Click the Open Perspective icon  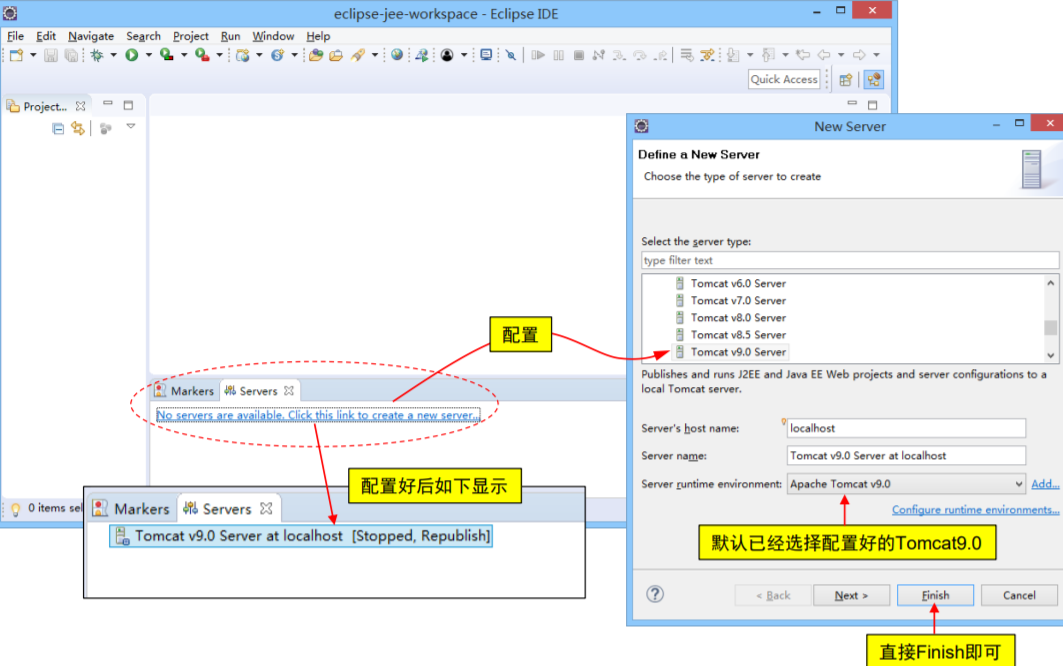point(845,80)
